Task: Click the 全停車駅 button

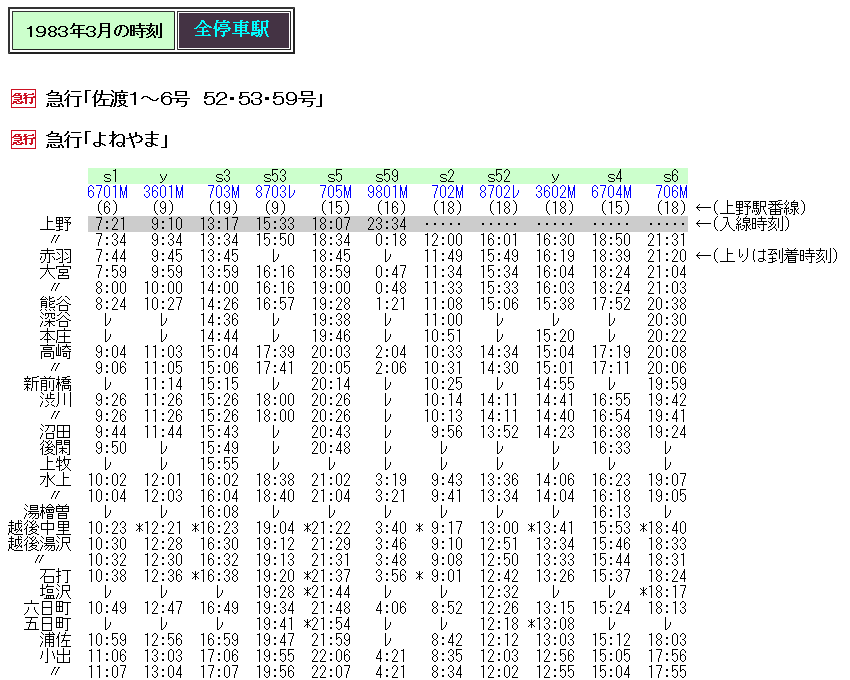Action: click(x=234, y=30)
